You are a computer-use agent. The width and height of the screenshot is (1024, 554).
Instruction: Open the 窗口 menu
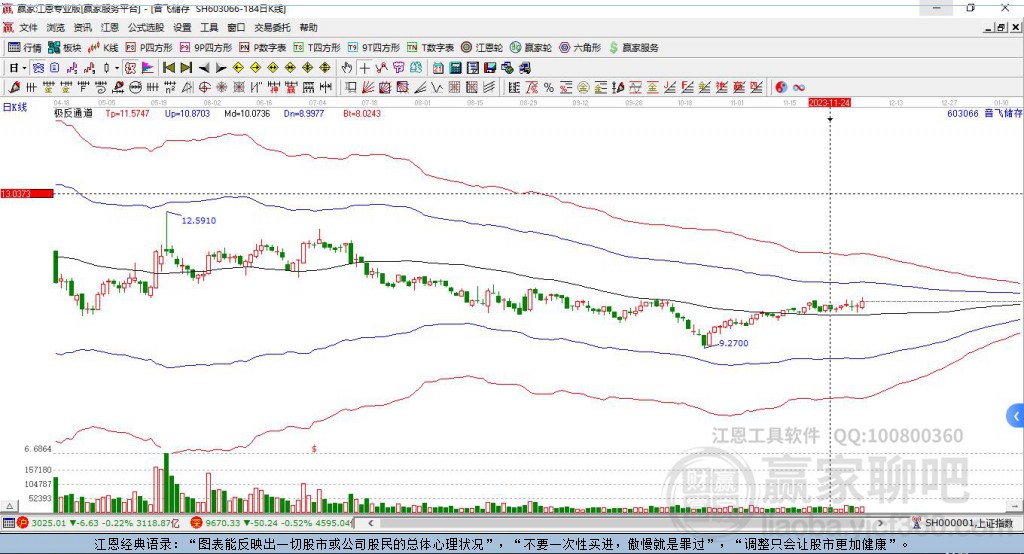click(x=236, y=27)
